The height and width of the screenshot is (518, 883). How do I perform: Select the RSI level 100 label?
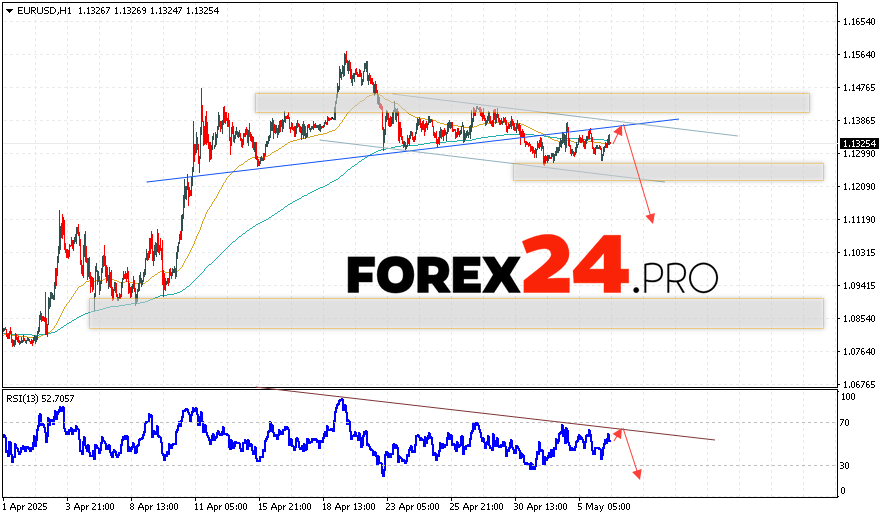(848, 397)
